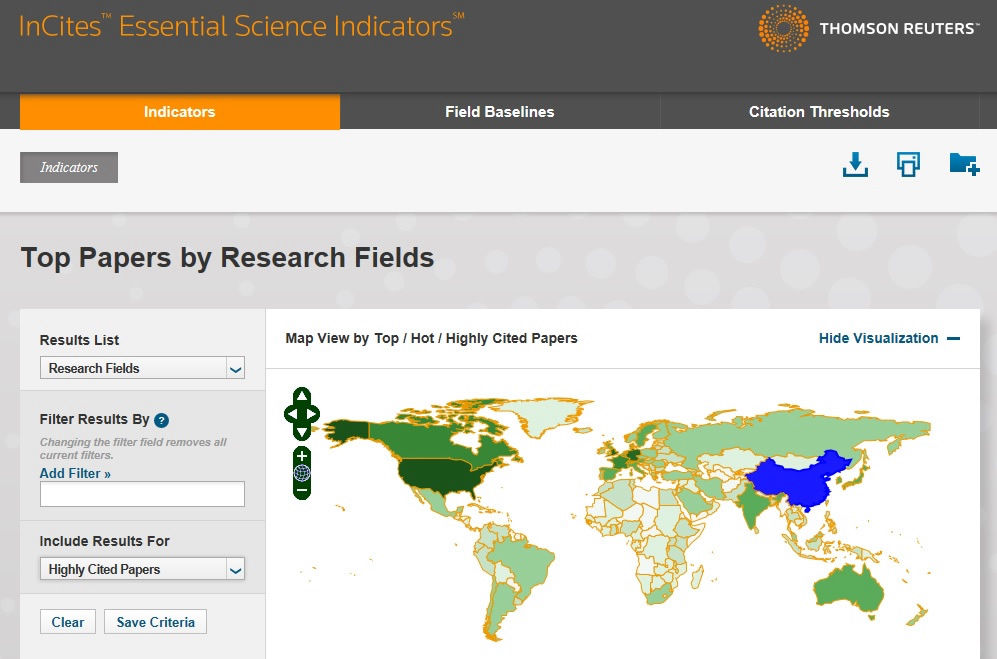Collapse map with Hide Visualization
Viewport: 997px width, 659px height.
888,338
